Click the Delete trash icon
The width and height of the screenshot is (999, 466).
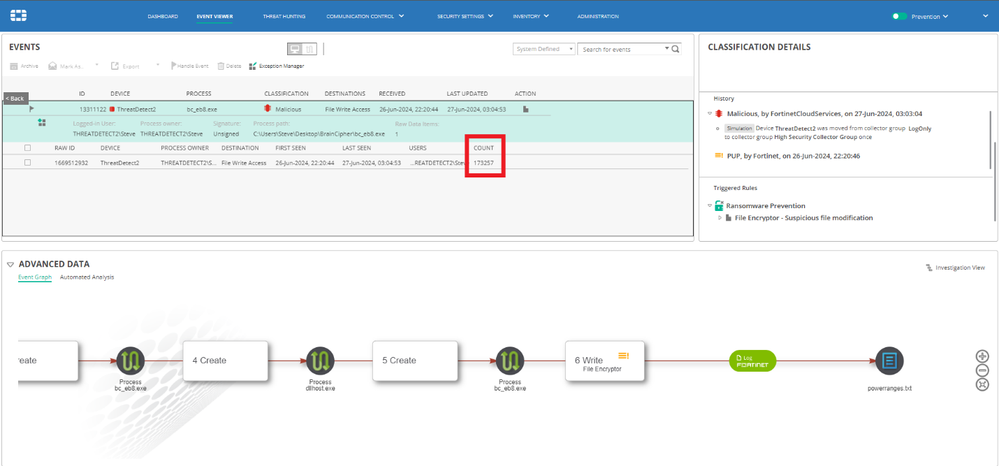[221, 66]
